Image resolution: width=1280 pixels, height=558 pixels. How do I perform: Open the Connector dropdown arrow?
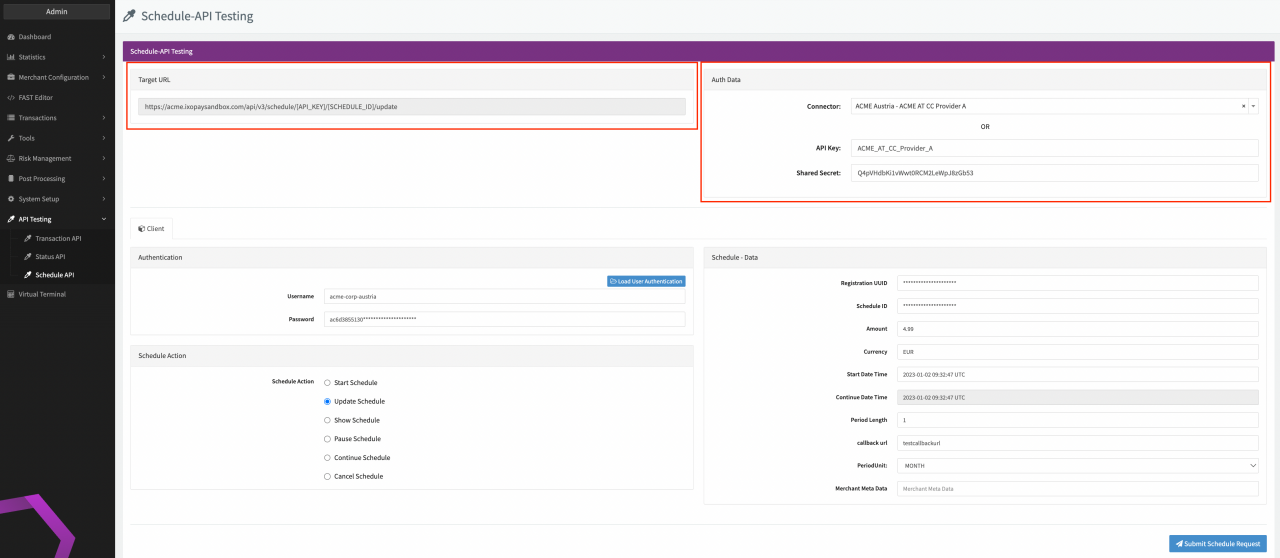[1253, 106]
